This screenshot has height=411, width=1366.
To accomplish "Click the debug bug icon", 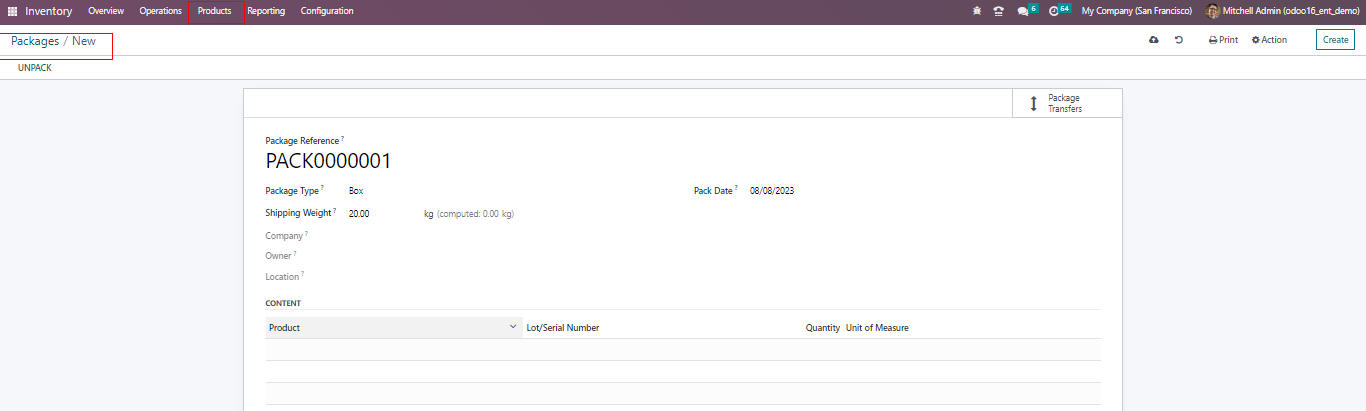I will pyautogui.click(x=977, y=11).
